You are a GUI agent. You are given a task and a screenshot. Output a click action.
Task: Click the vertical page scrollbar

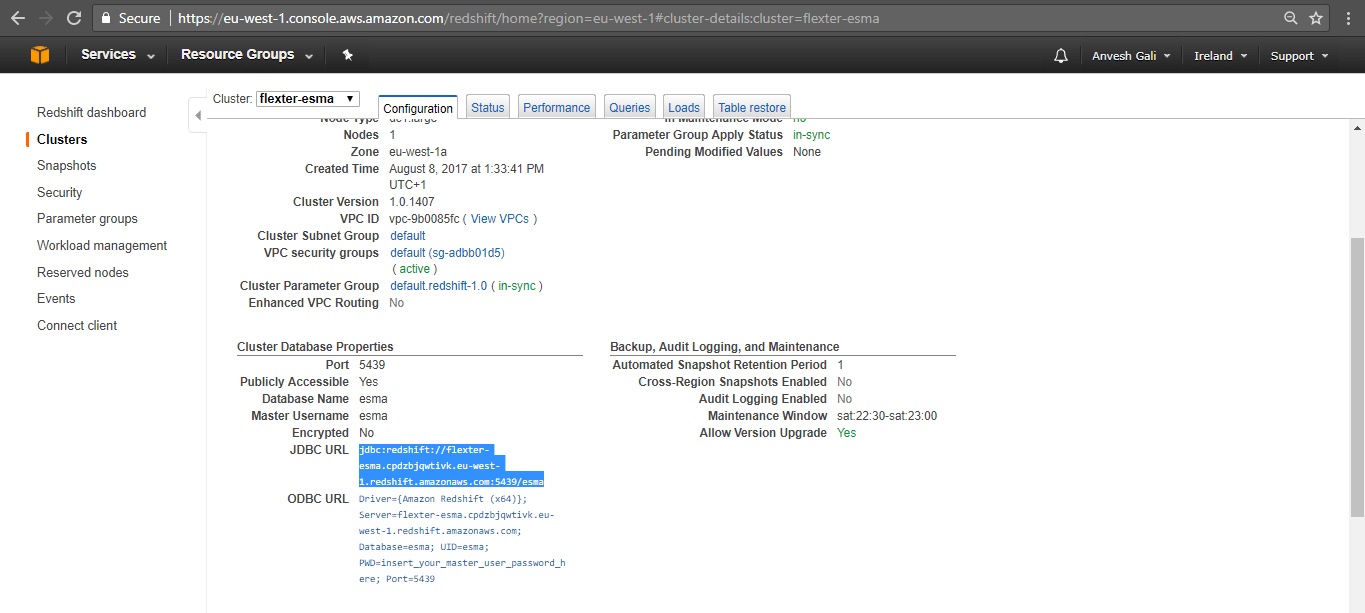tap(1357, 376)
